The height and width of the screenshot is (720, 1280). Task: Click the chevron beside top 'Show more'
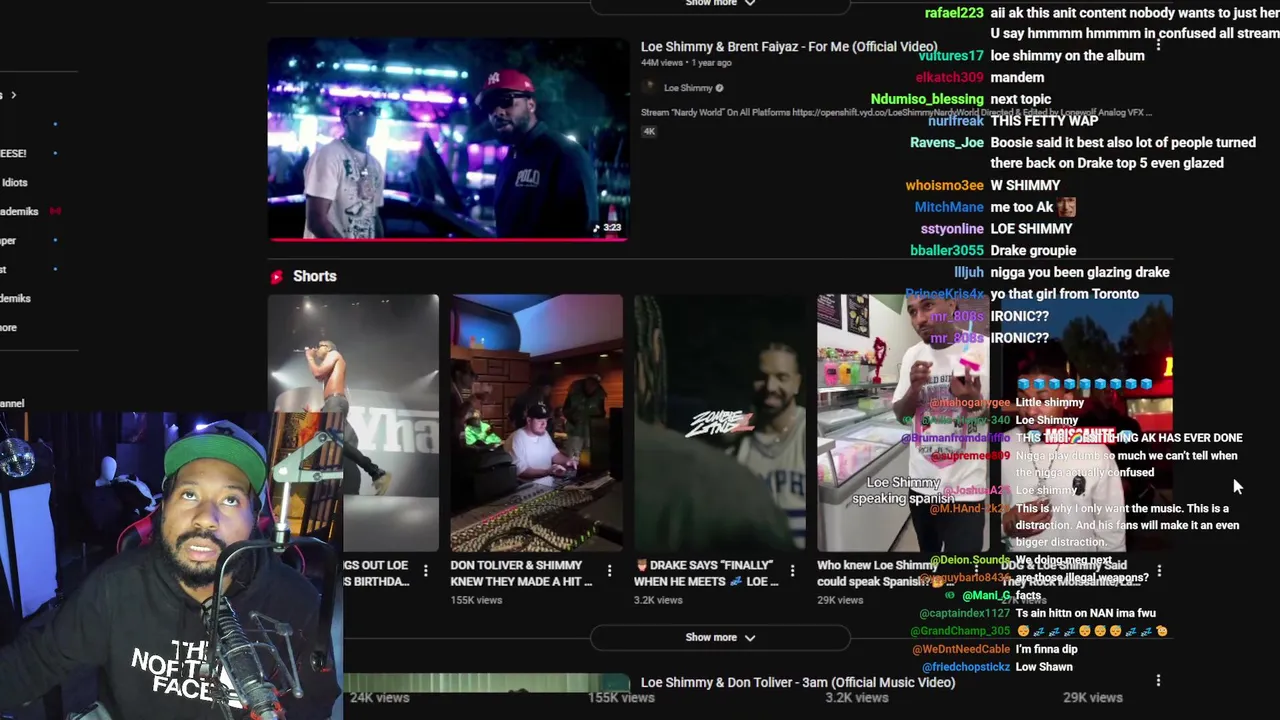[750, 3]
